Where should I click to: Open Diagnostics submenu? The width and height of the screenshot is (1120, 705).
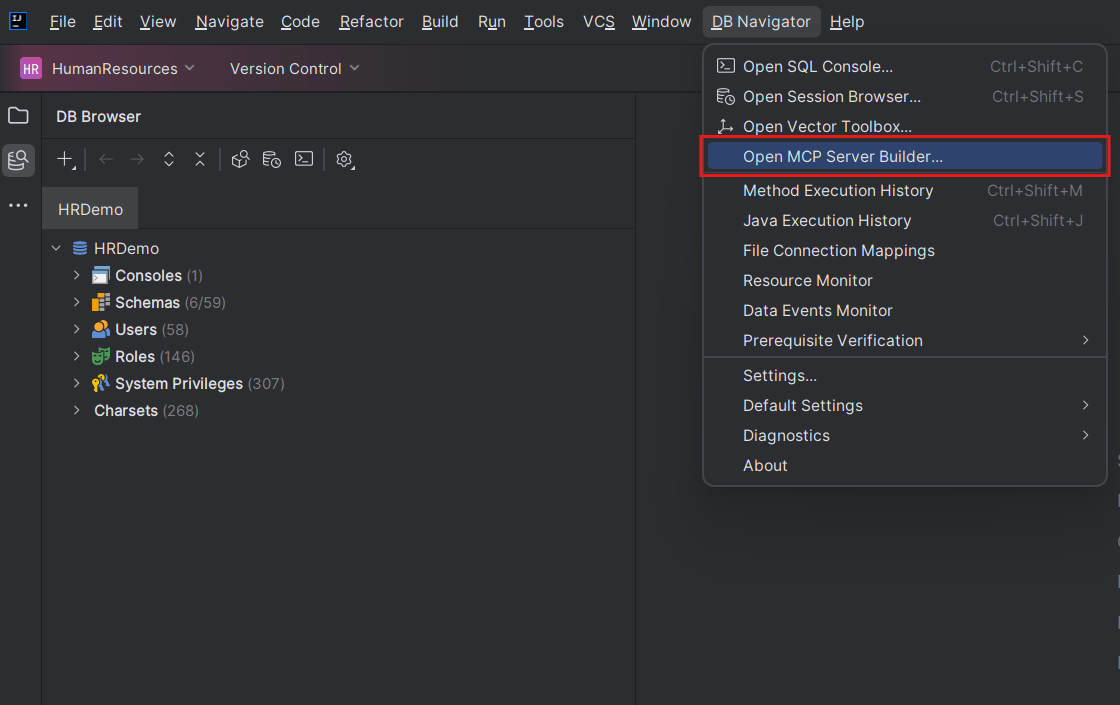(x=904, y=436)
